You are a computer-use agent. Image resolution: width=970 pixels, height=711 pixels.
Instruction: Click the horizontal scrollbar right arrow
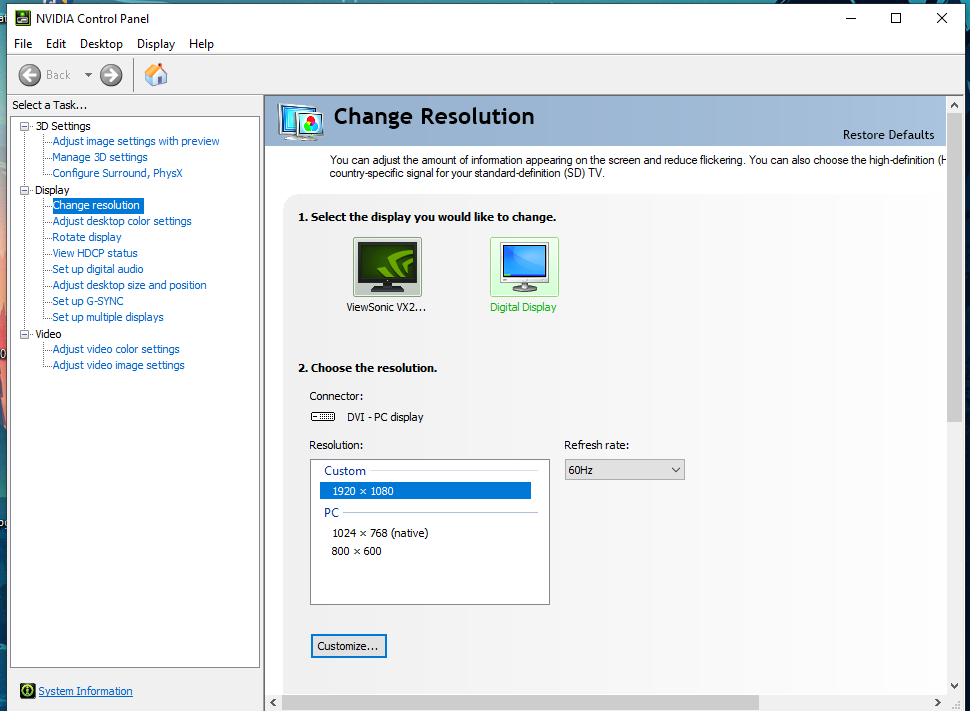click(938, 702)
